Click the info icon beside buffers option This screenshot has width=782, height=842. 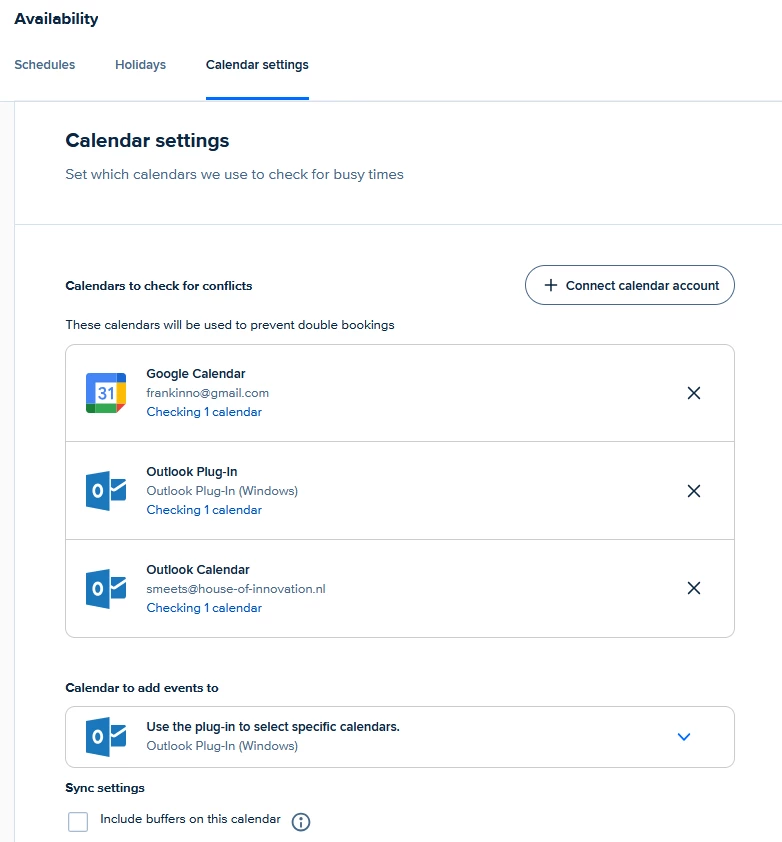pyautogui.click(x=301, y=822)
